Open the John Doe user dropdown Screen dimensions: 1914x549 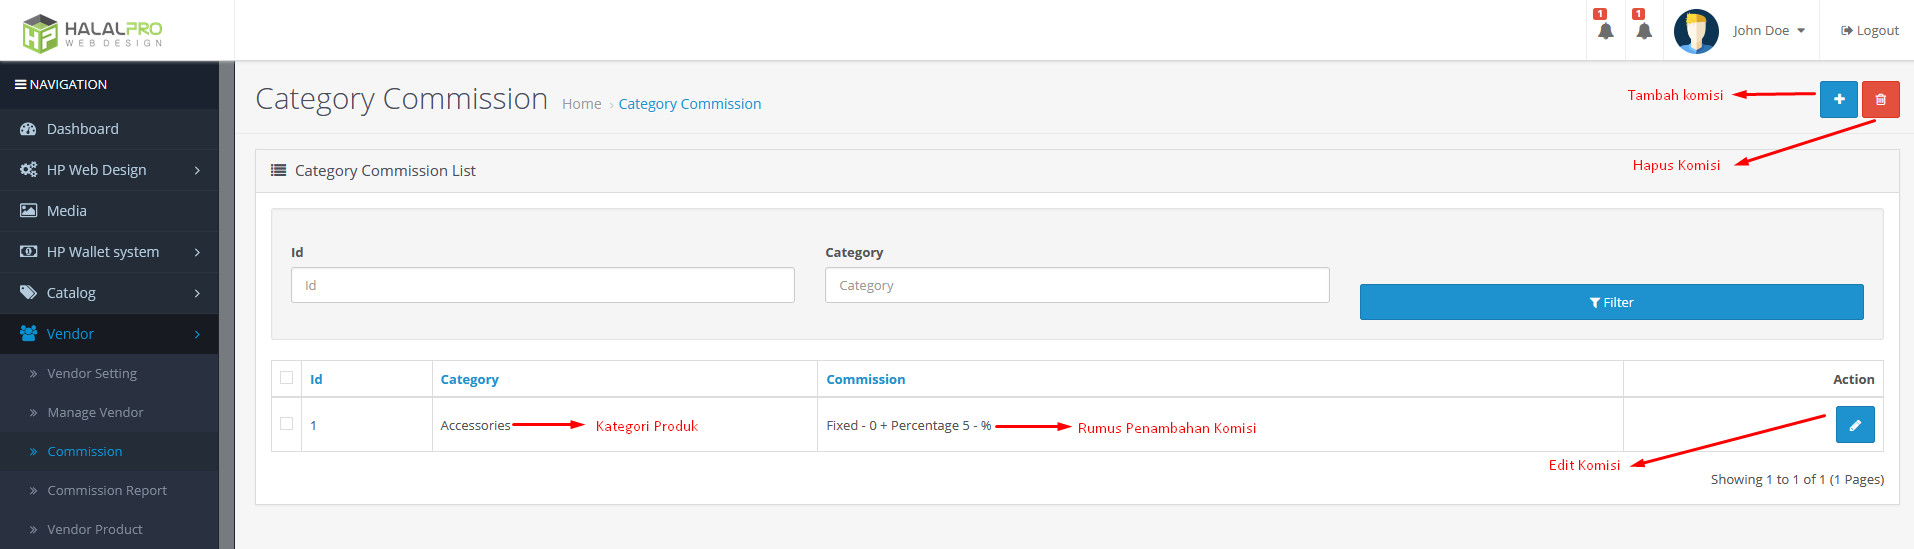point(1769,31)
